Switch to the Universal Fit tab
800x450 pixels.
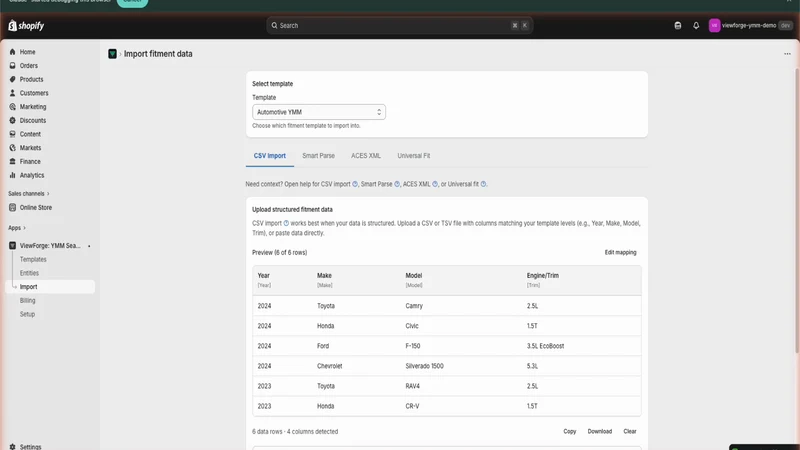point(413,156)
